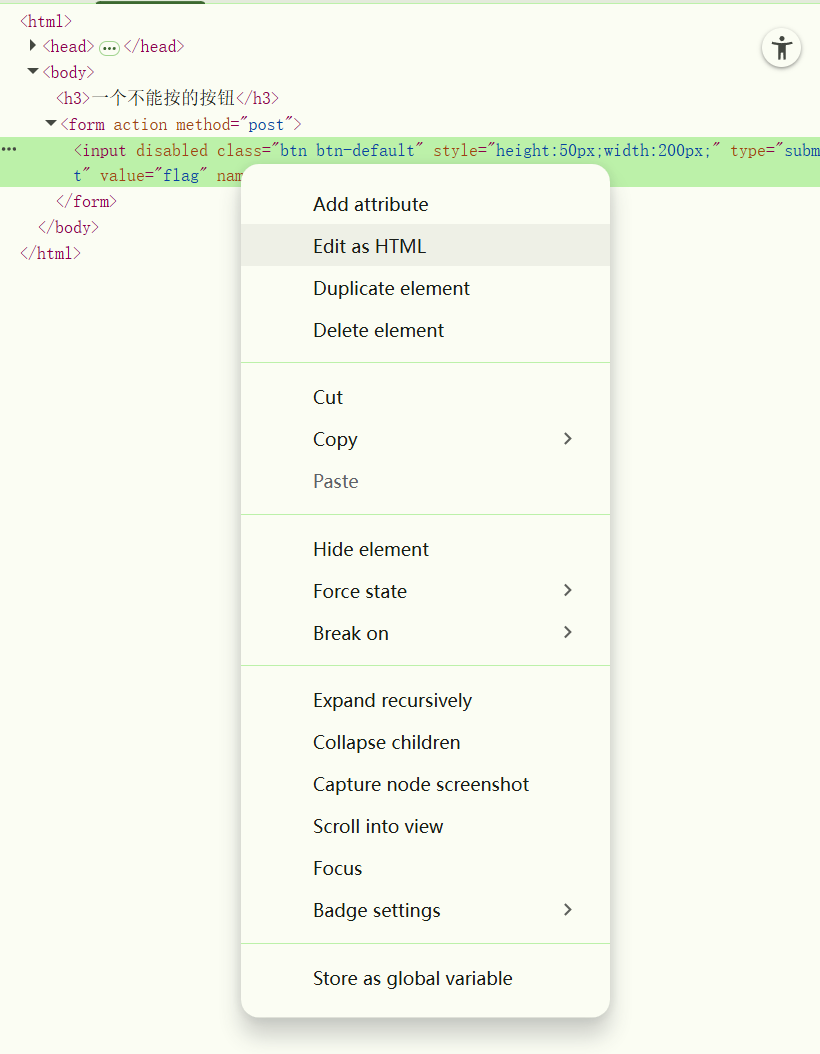Click Expand recursively menu item
The width and height of the screenshot is (820, 1054).
[x=392, y=700]
